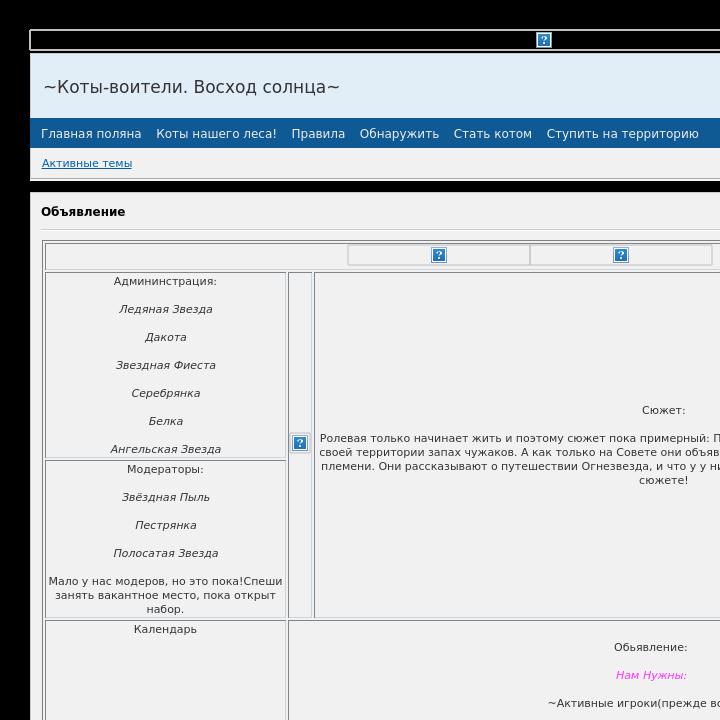Click the Сюжет: heading
Image resolution: width=720 pixels, height=720 pixels.
tap(664, 411)
